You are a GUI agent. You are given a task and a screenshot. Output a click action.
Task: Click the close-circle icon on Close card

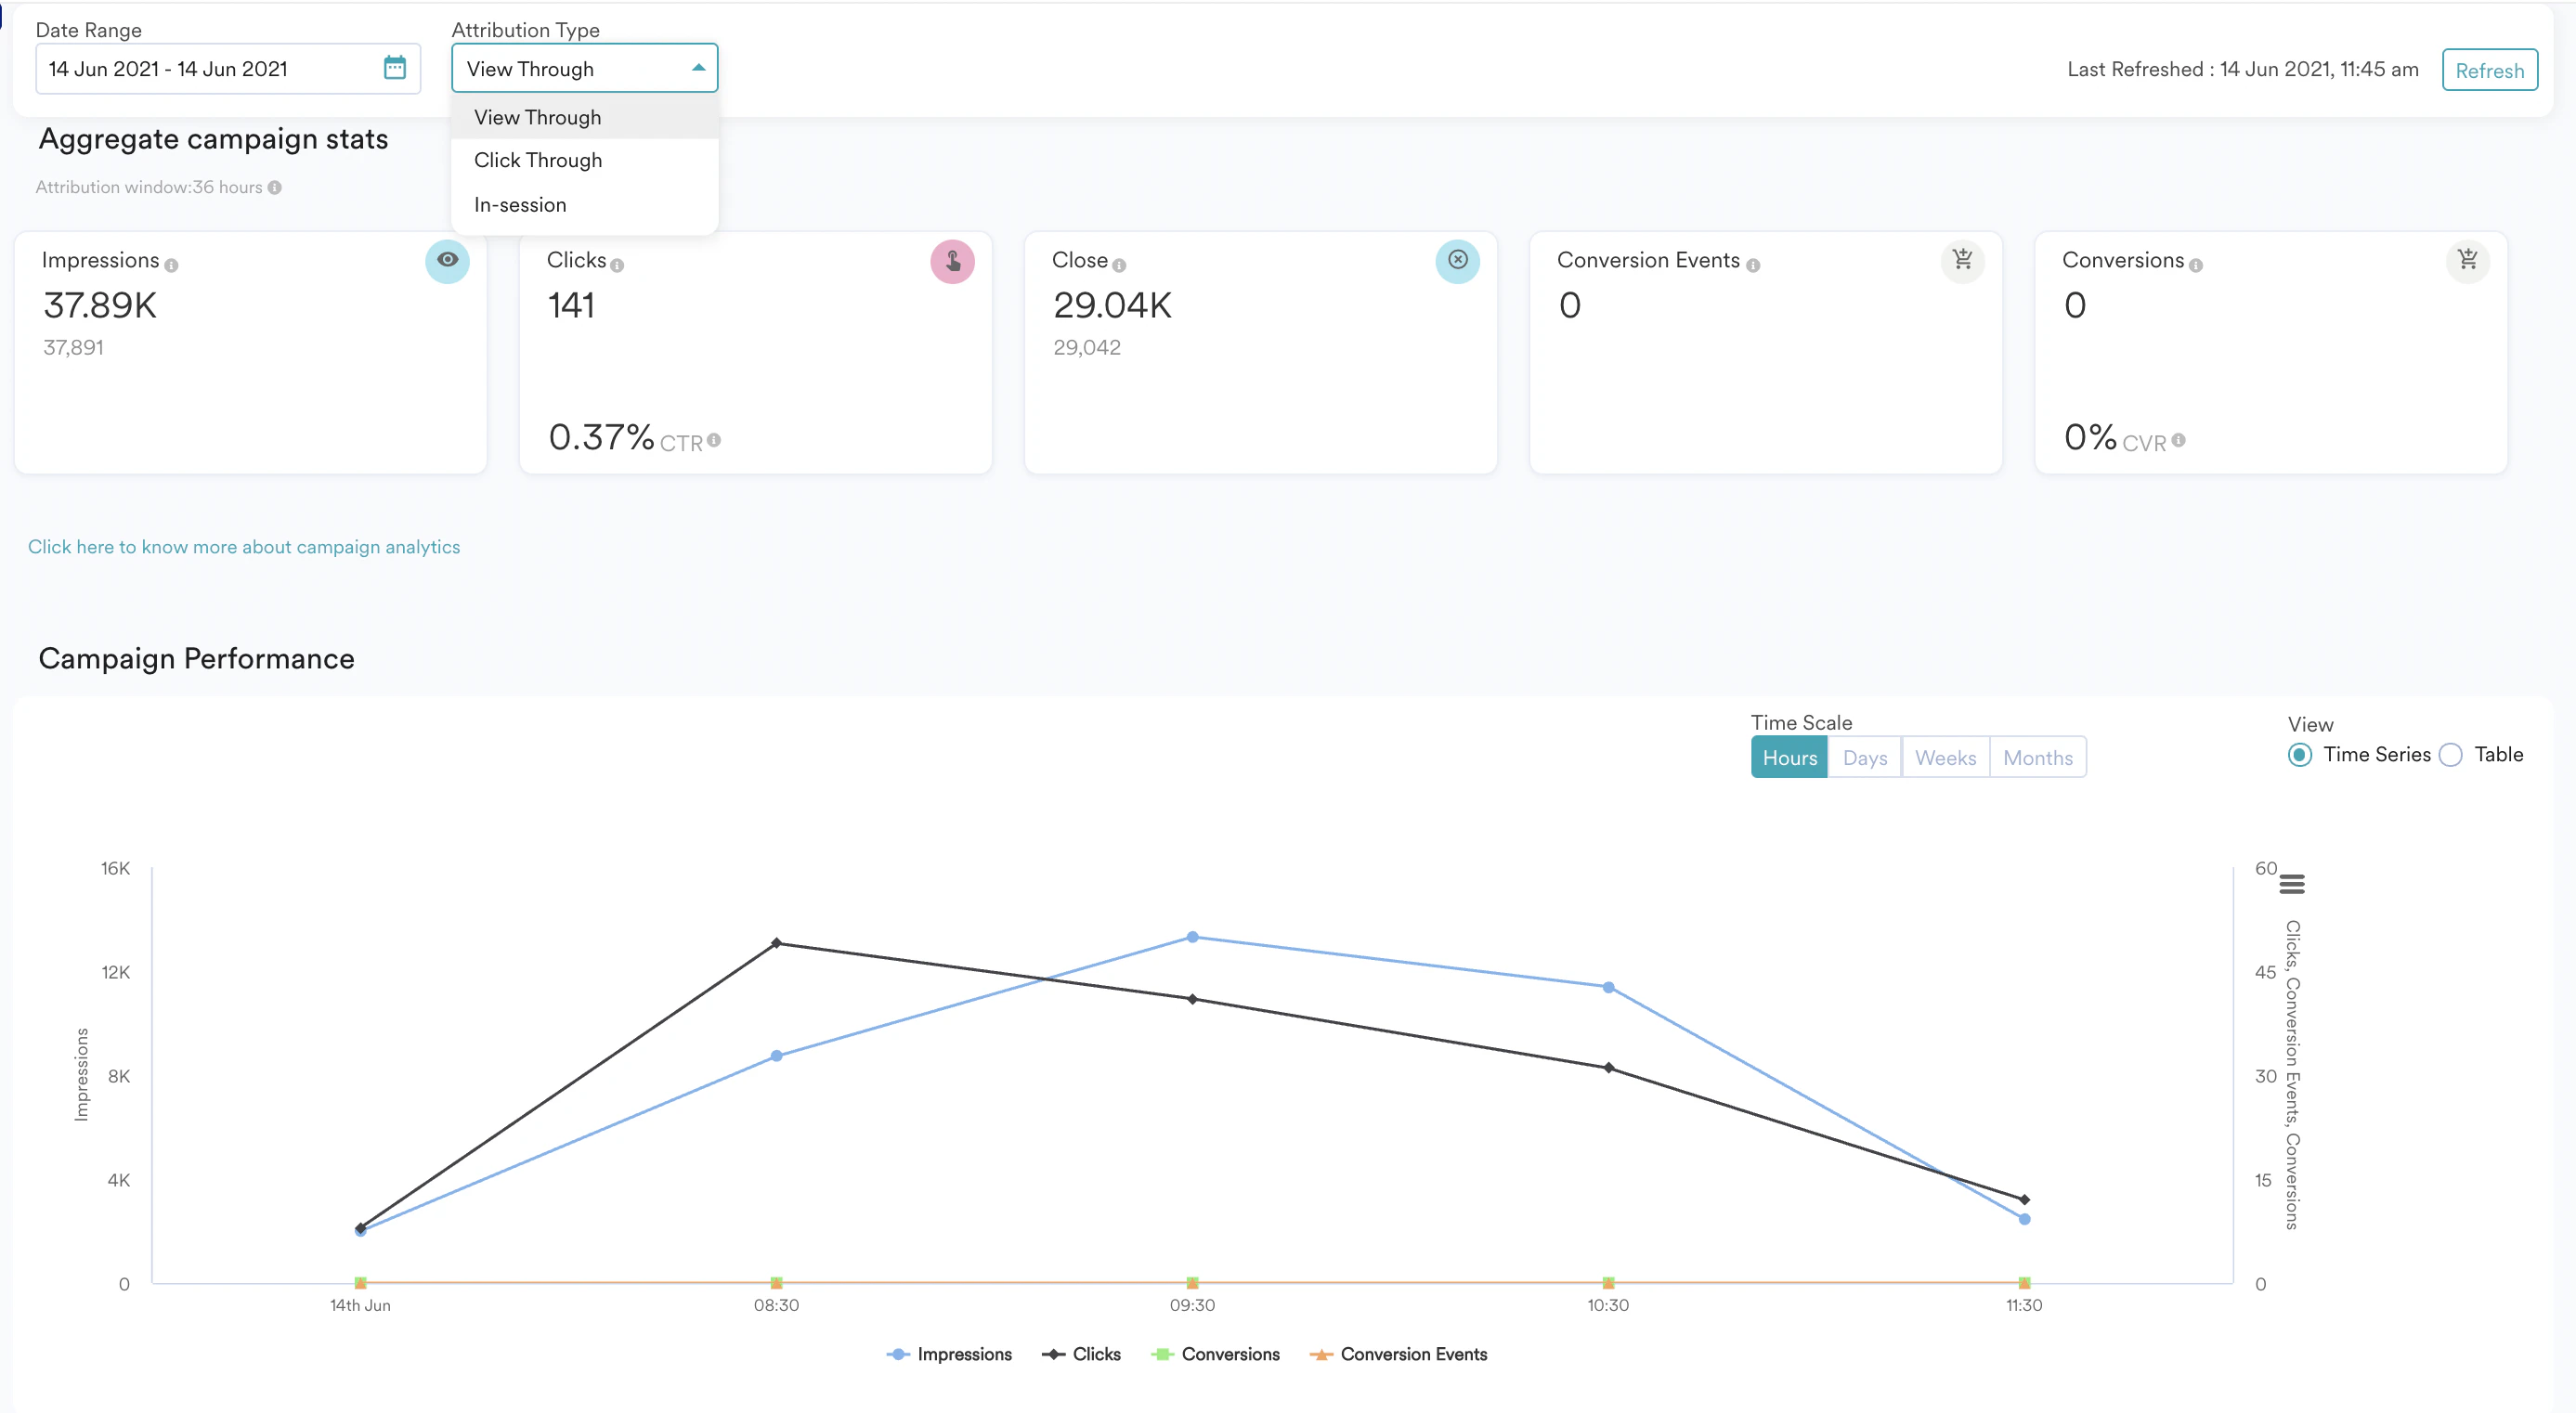[x=1458, y=261]
